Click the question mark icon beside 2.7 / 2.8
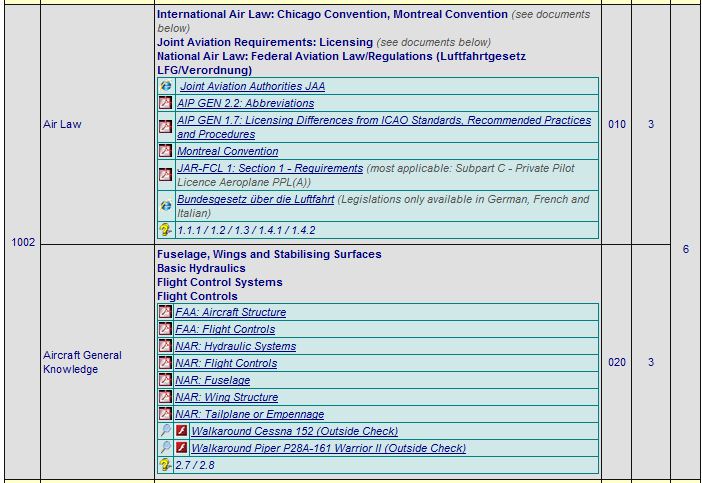The image size is (702, 483). coord(165,465)
